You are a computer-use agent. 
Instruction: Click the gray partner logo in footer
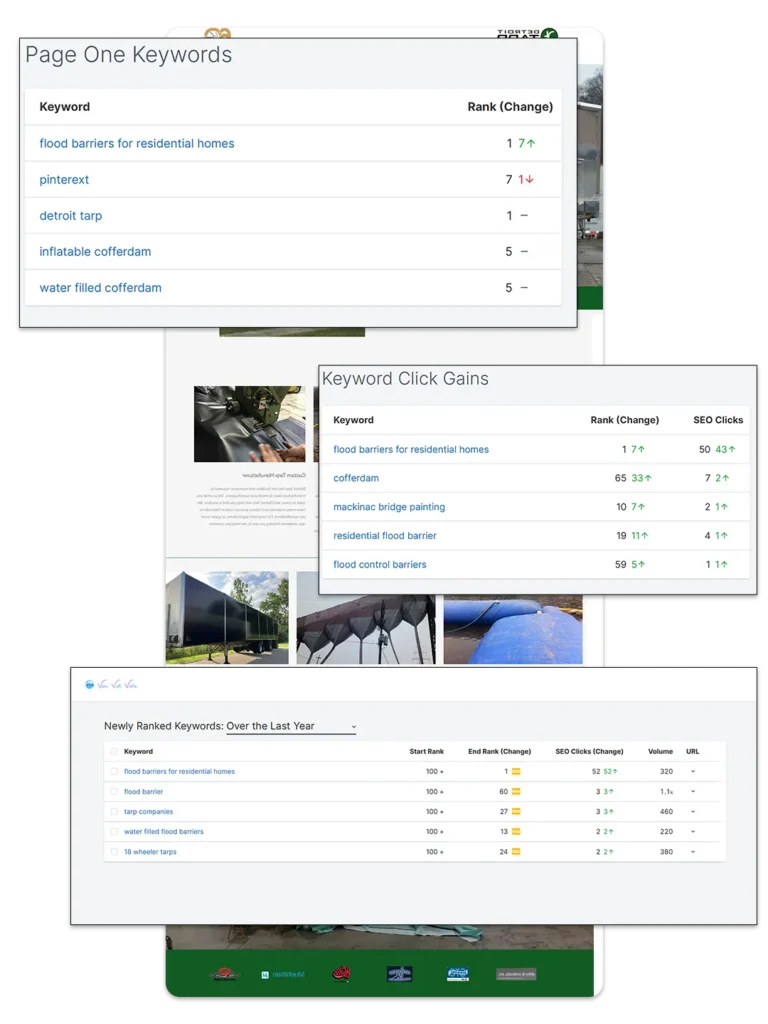(x=516, y=973)
